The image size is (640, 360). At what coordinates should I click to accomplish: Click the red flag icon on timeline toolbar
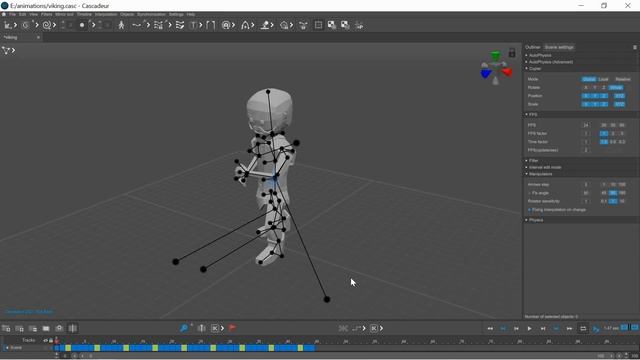(x=232, y=328)
